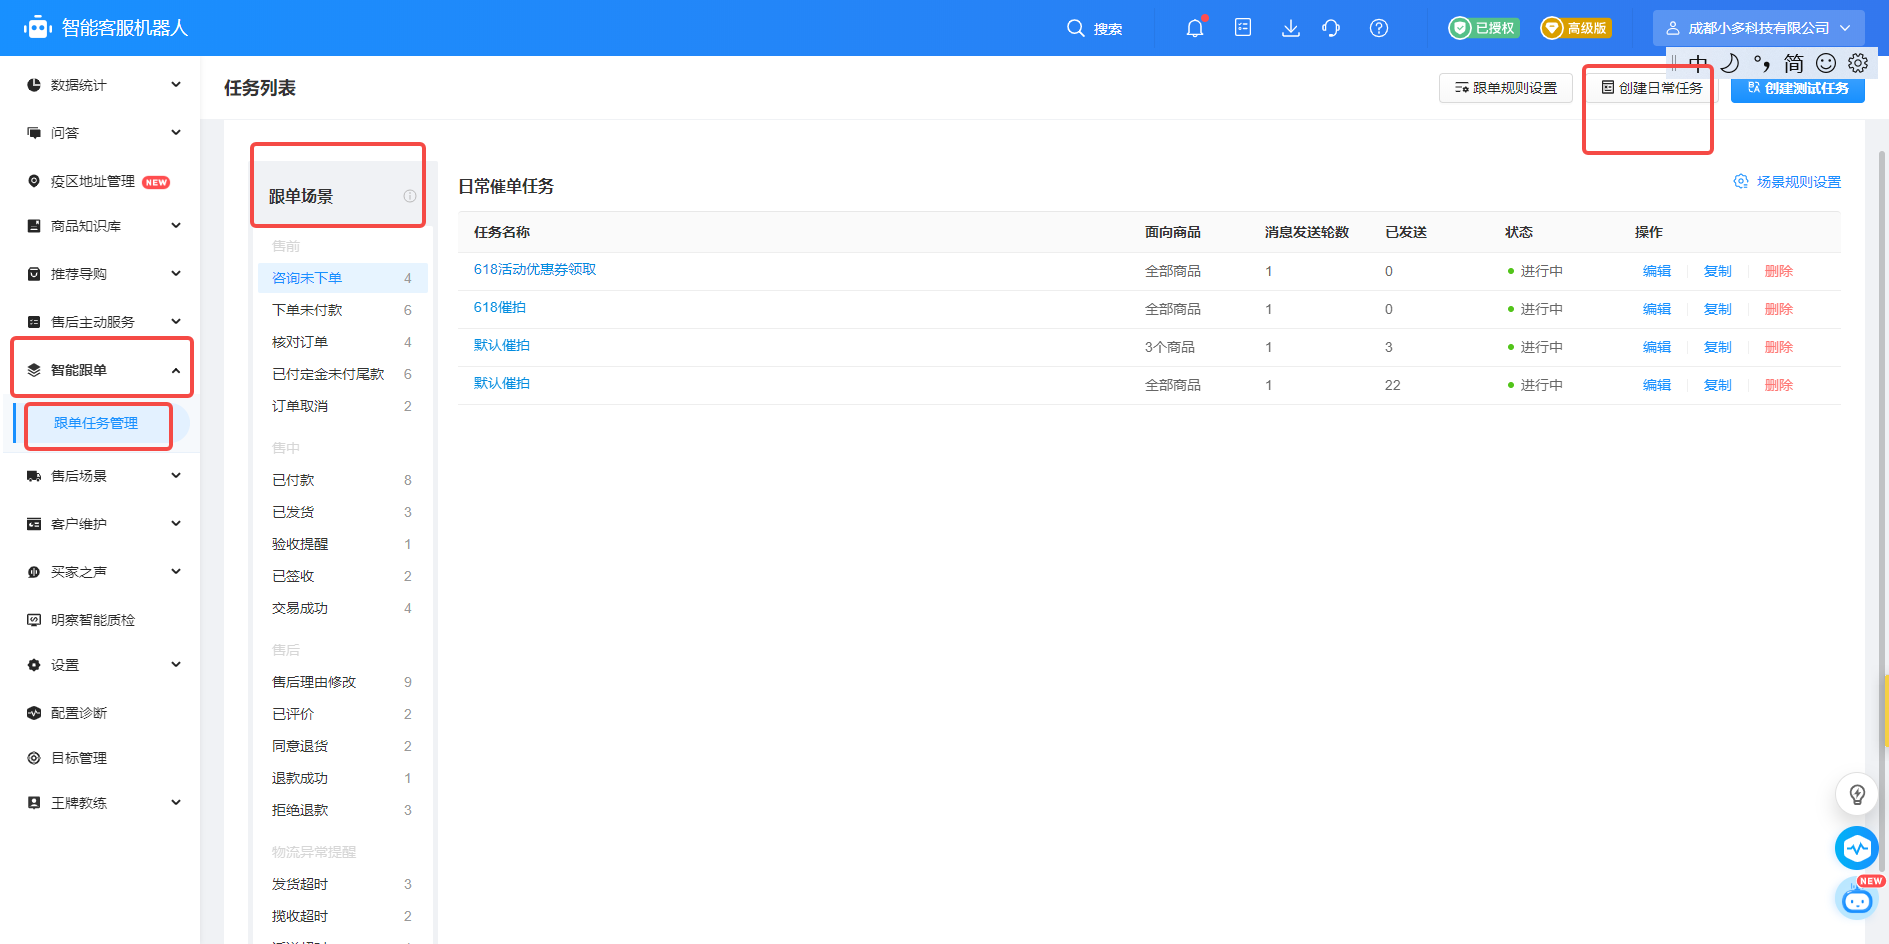Open the 618催拍 task link
Viewport: 1889px width, 944px height.
pos(500,307)
